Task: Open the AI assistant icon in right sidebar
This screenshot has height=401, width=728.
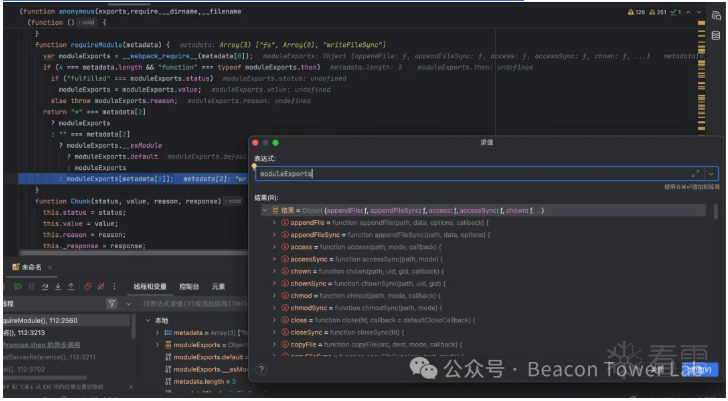Action: pos(716,16)
